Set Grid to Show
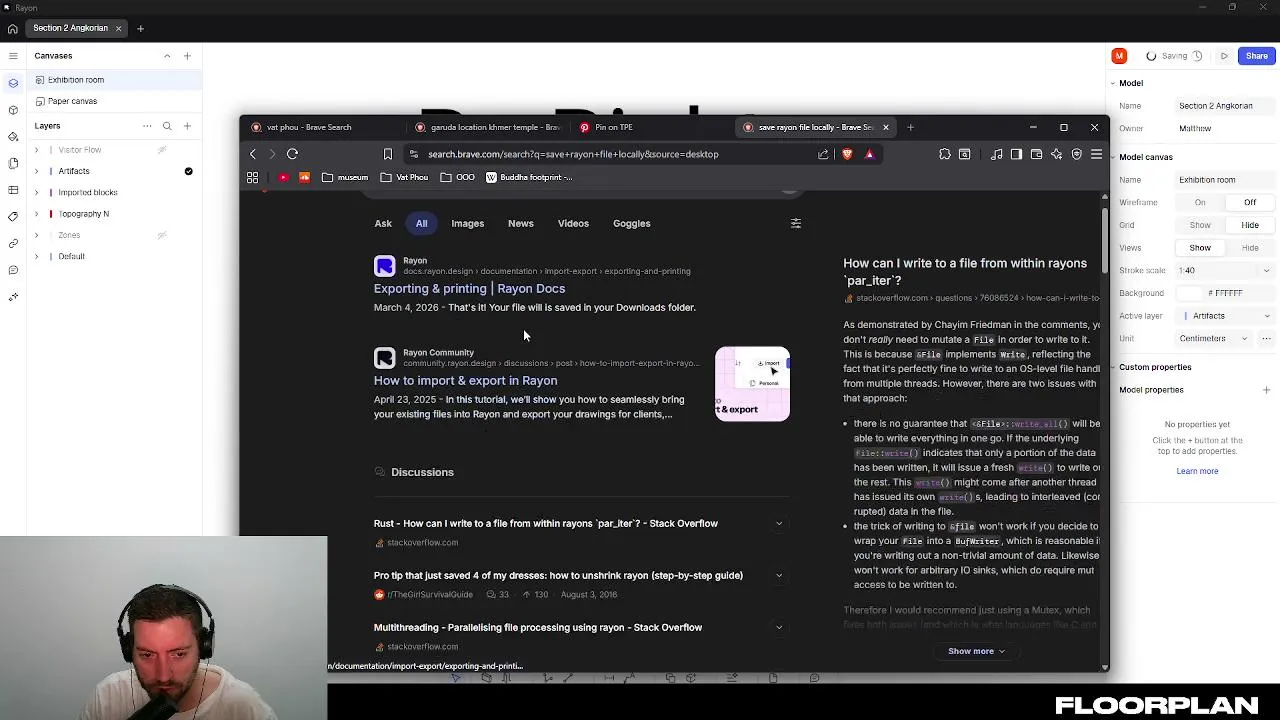 (x=1200, y=225)
